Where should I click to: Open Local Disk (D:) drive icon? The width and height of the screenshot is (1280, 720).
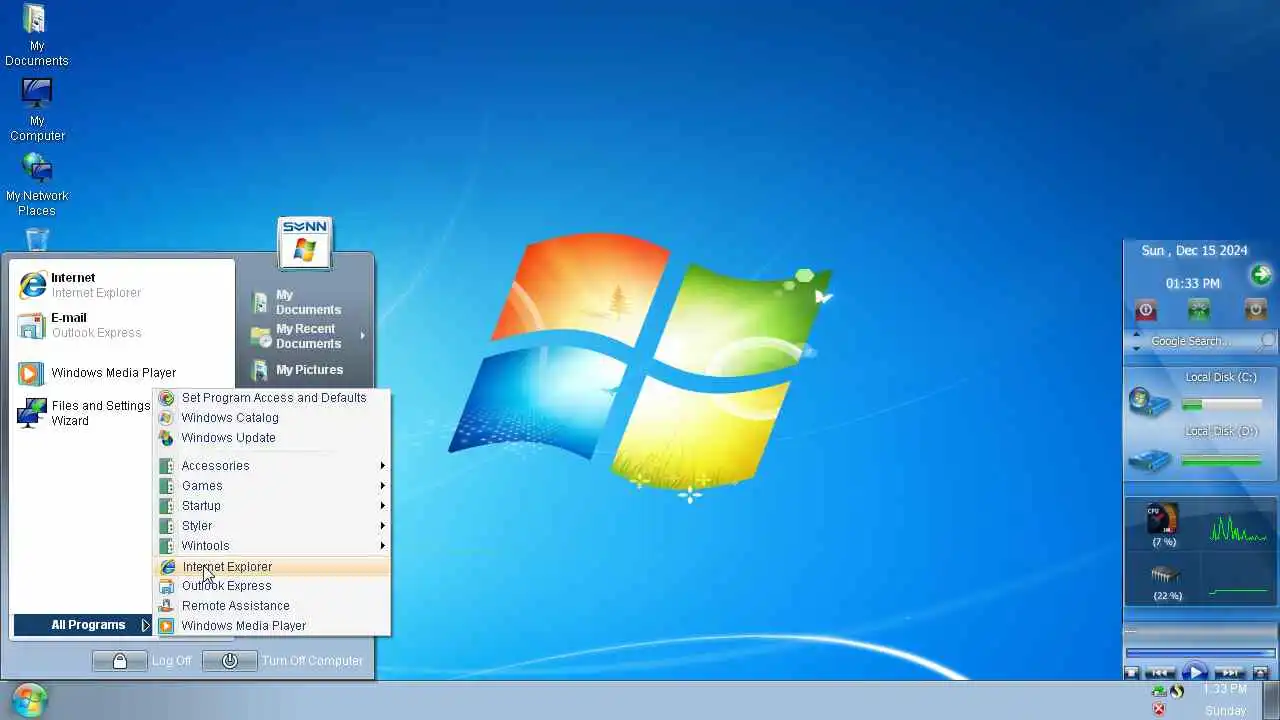pos(1150,460)
